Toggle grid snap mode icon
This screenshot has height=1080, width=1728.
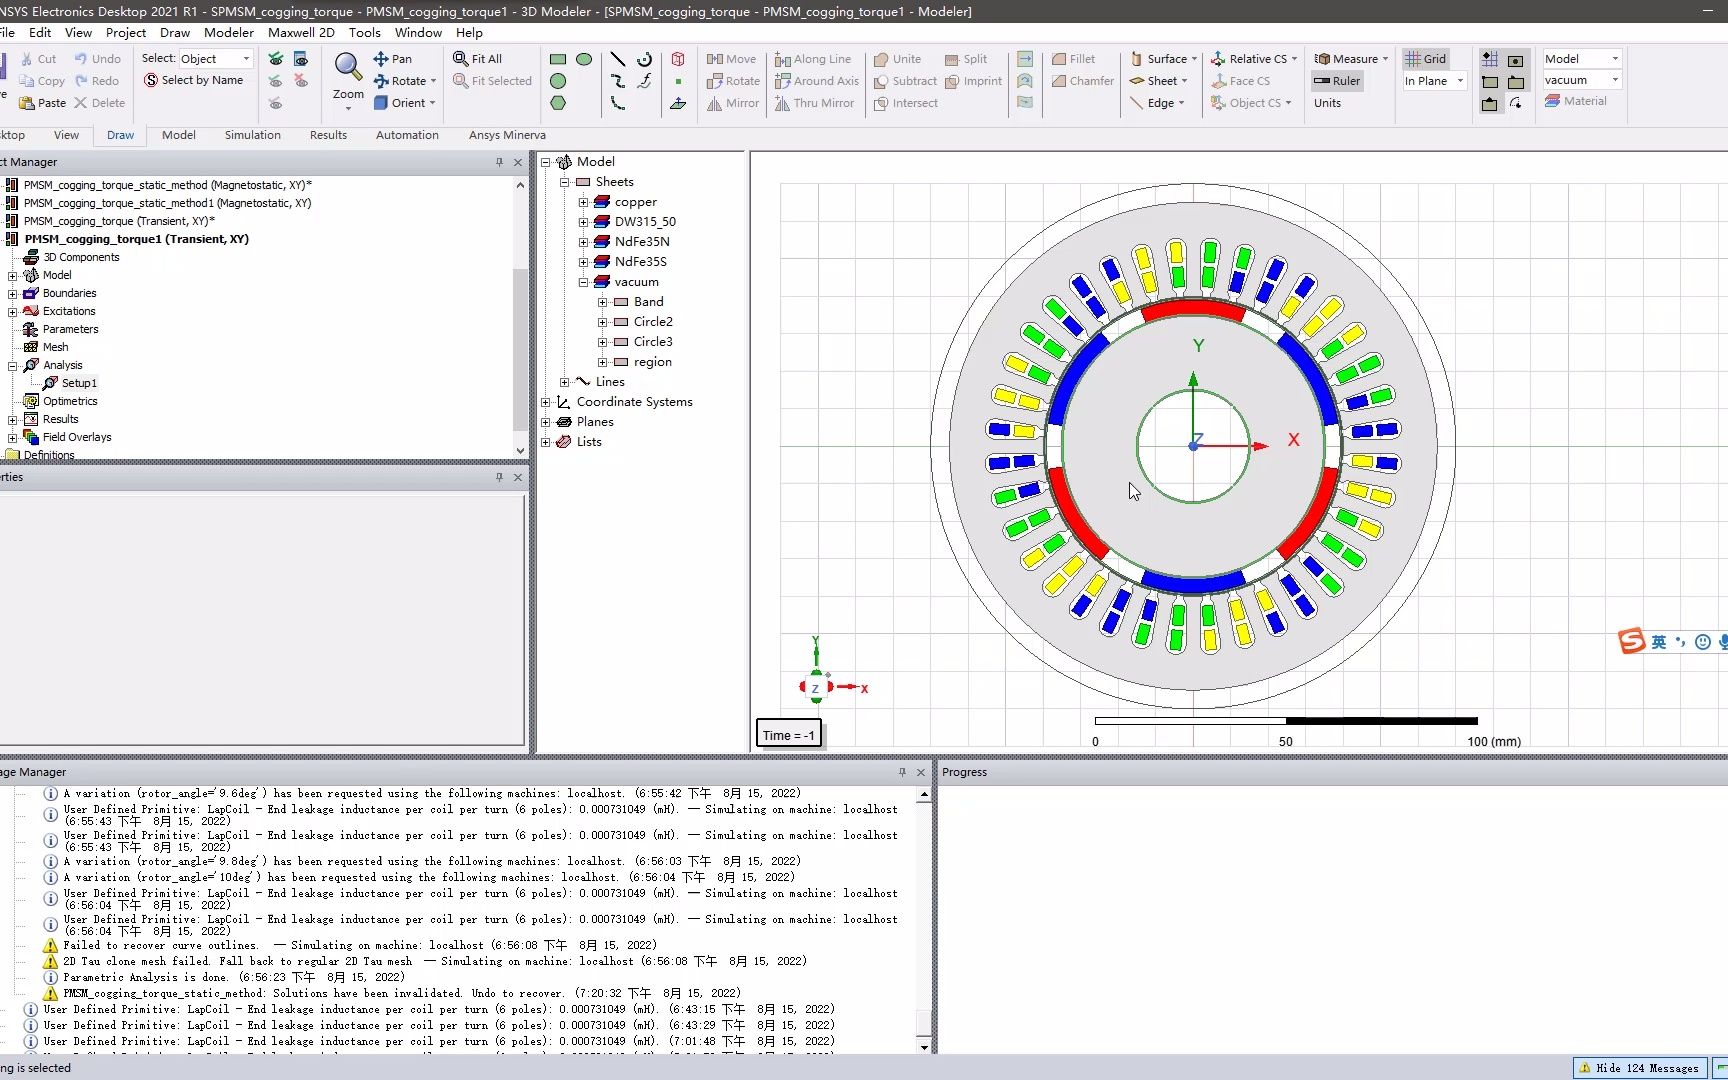tap(1490, 60)
